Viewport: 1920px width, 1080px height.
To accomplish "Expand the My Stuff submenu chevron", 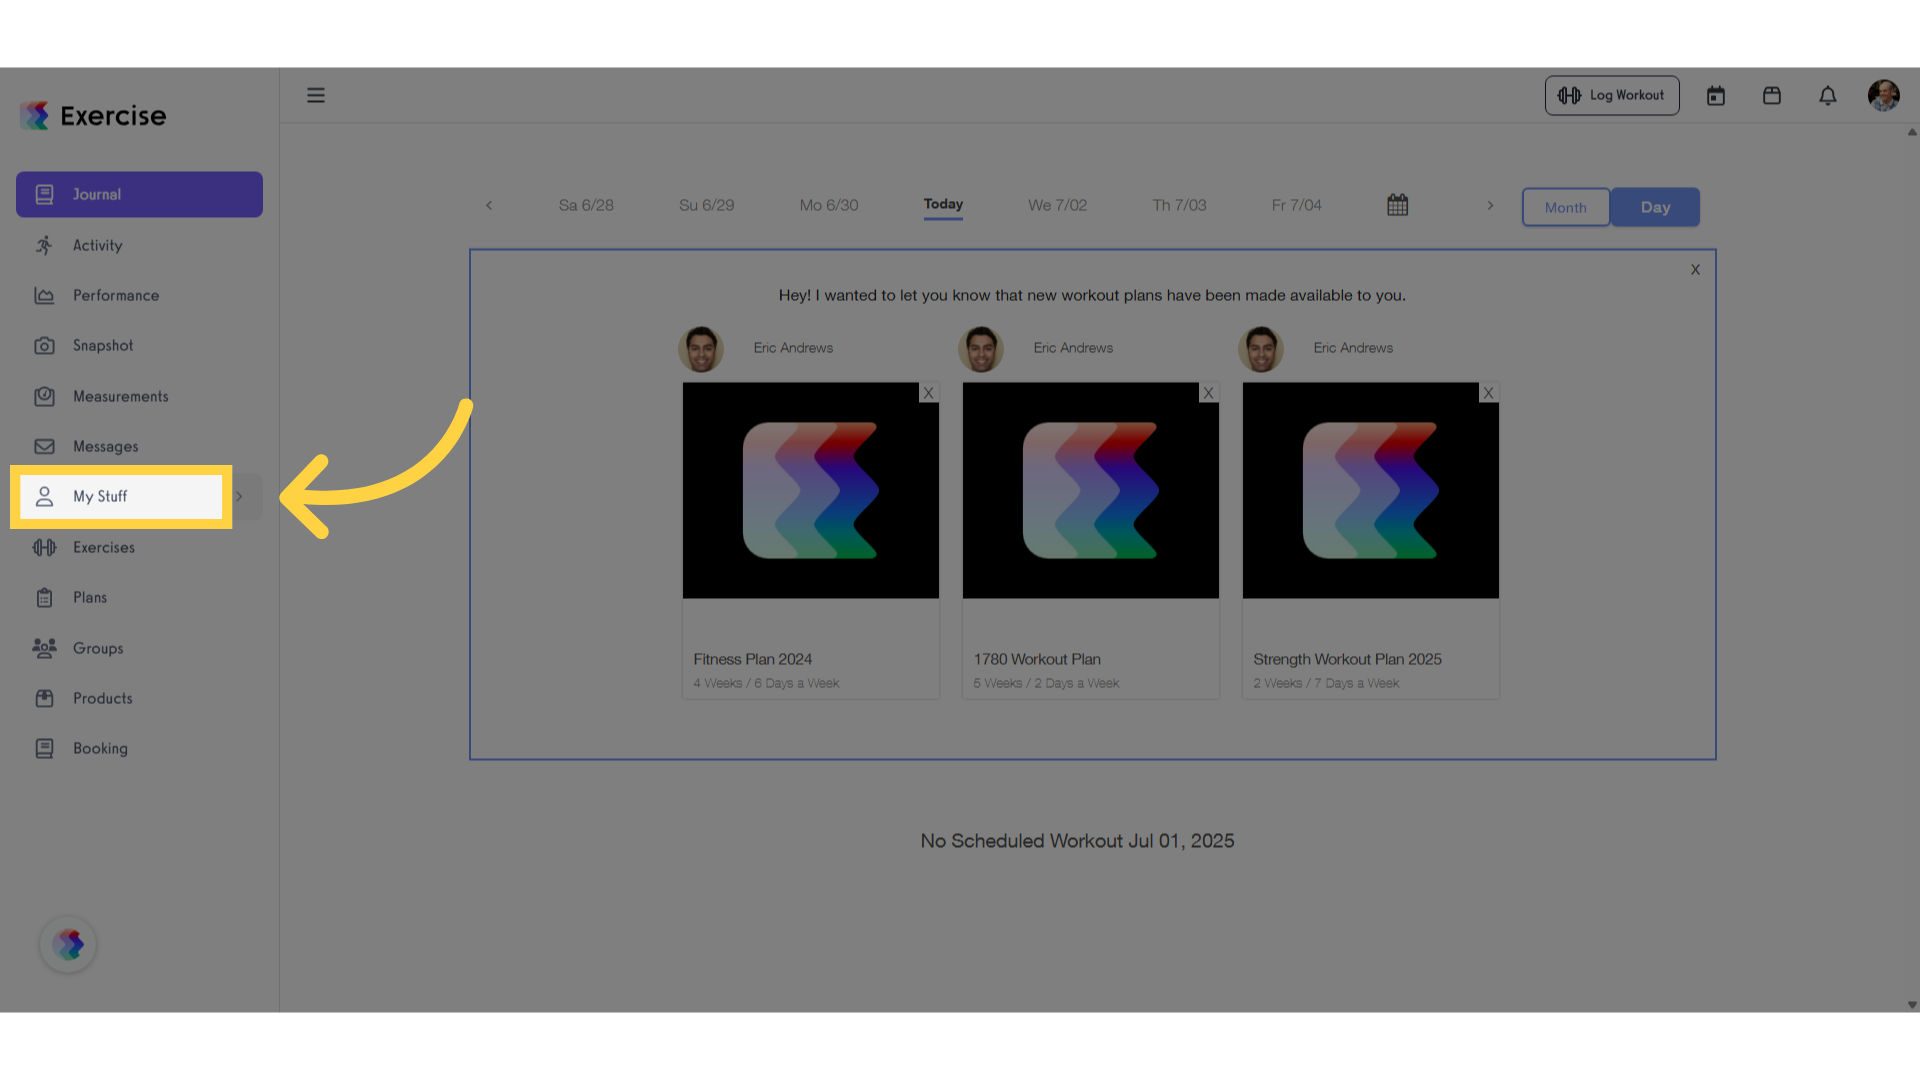I will pos(239,496).
